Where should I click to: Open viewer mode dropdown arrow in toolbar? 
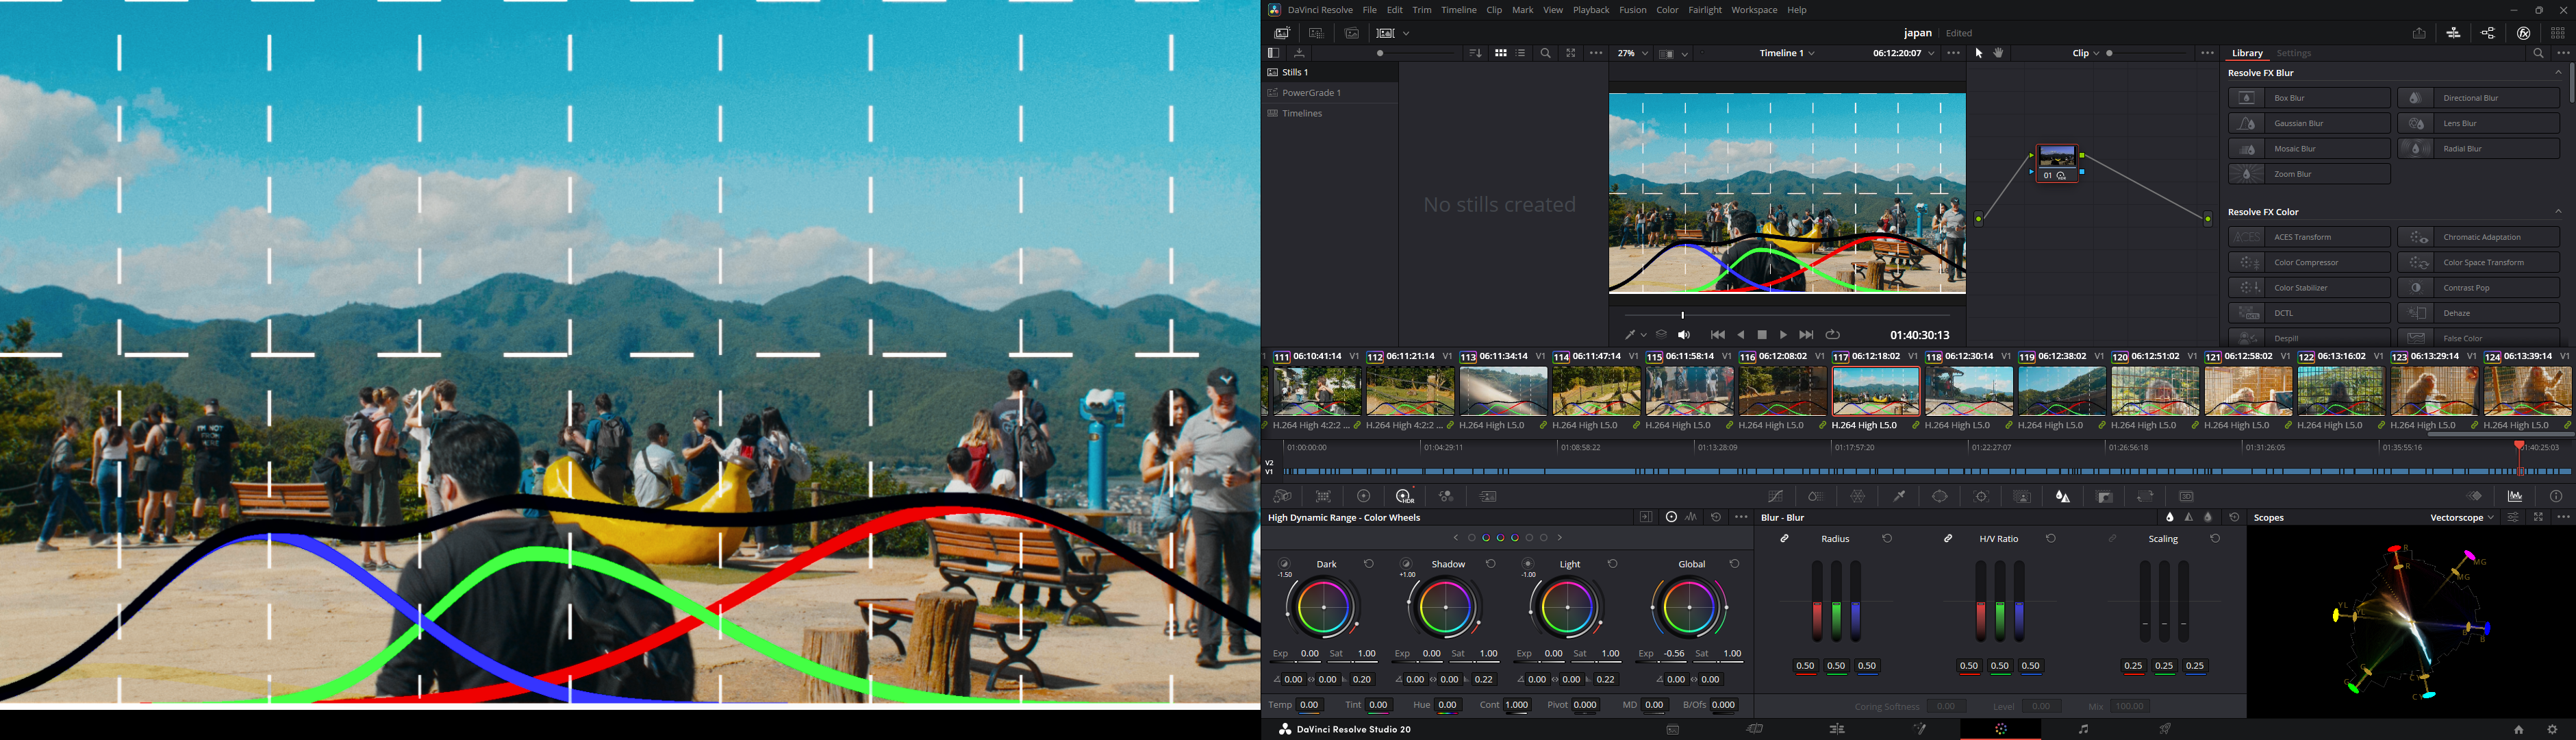(x=1685, y=54)
